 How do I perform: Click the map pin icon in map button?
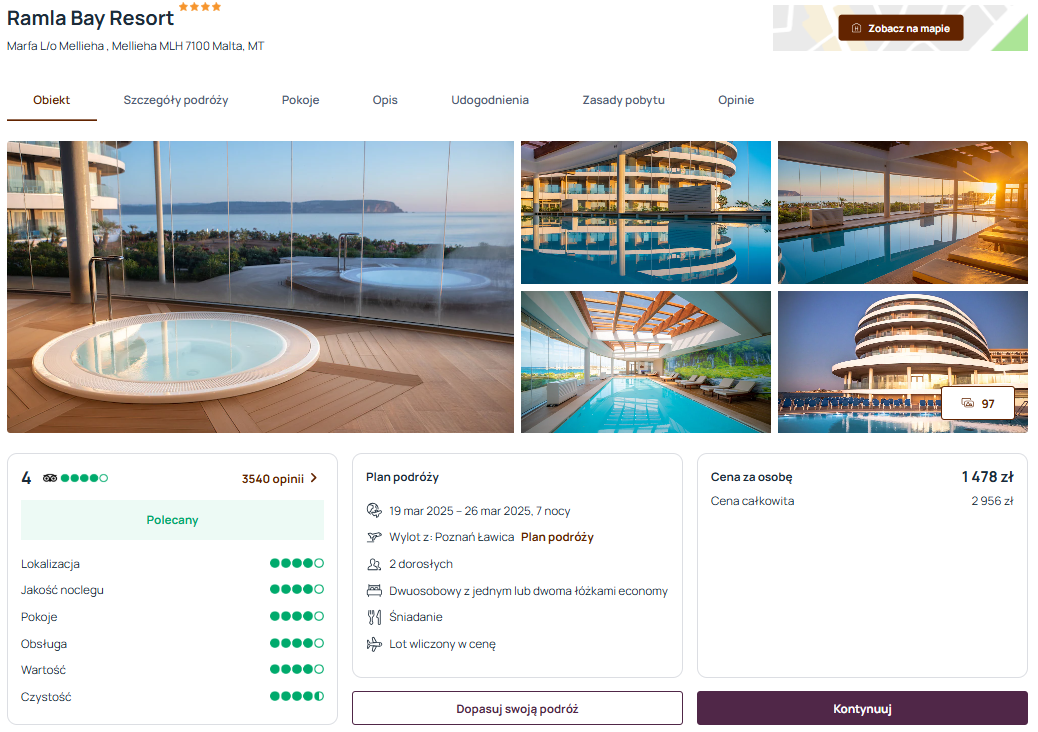tap(856, 28)
